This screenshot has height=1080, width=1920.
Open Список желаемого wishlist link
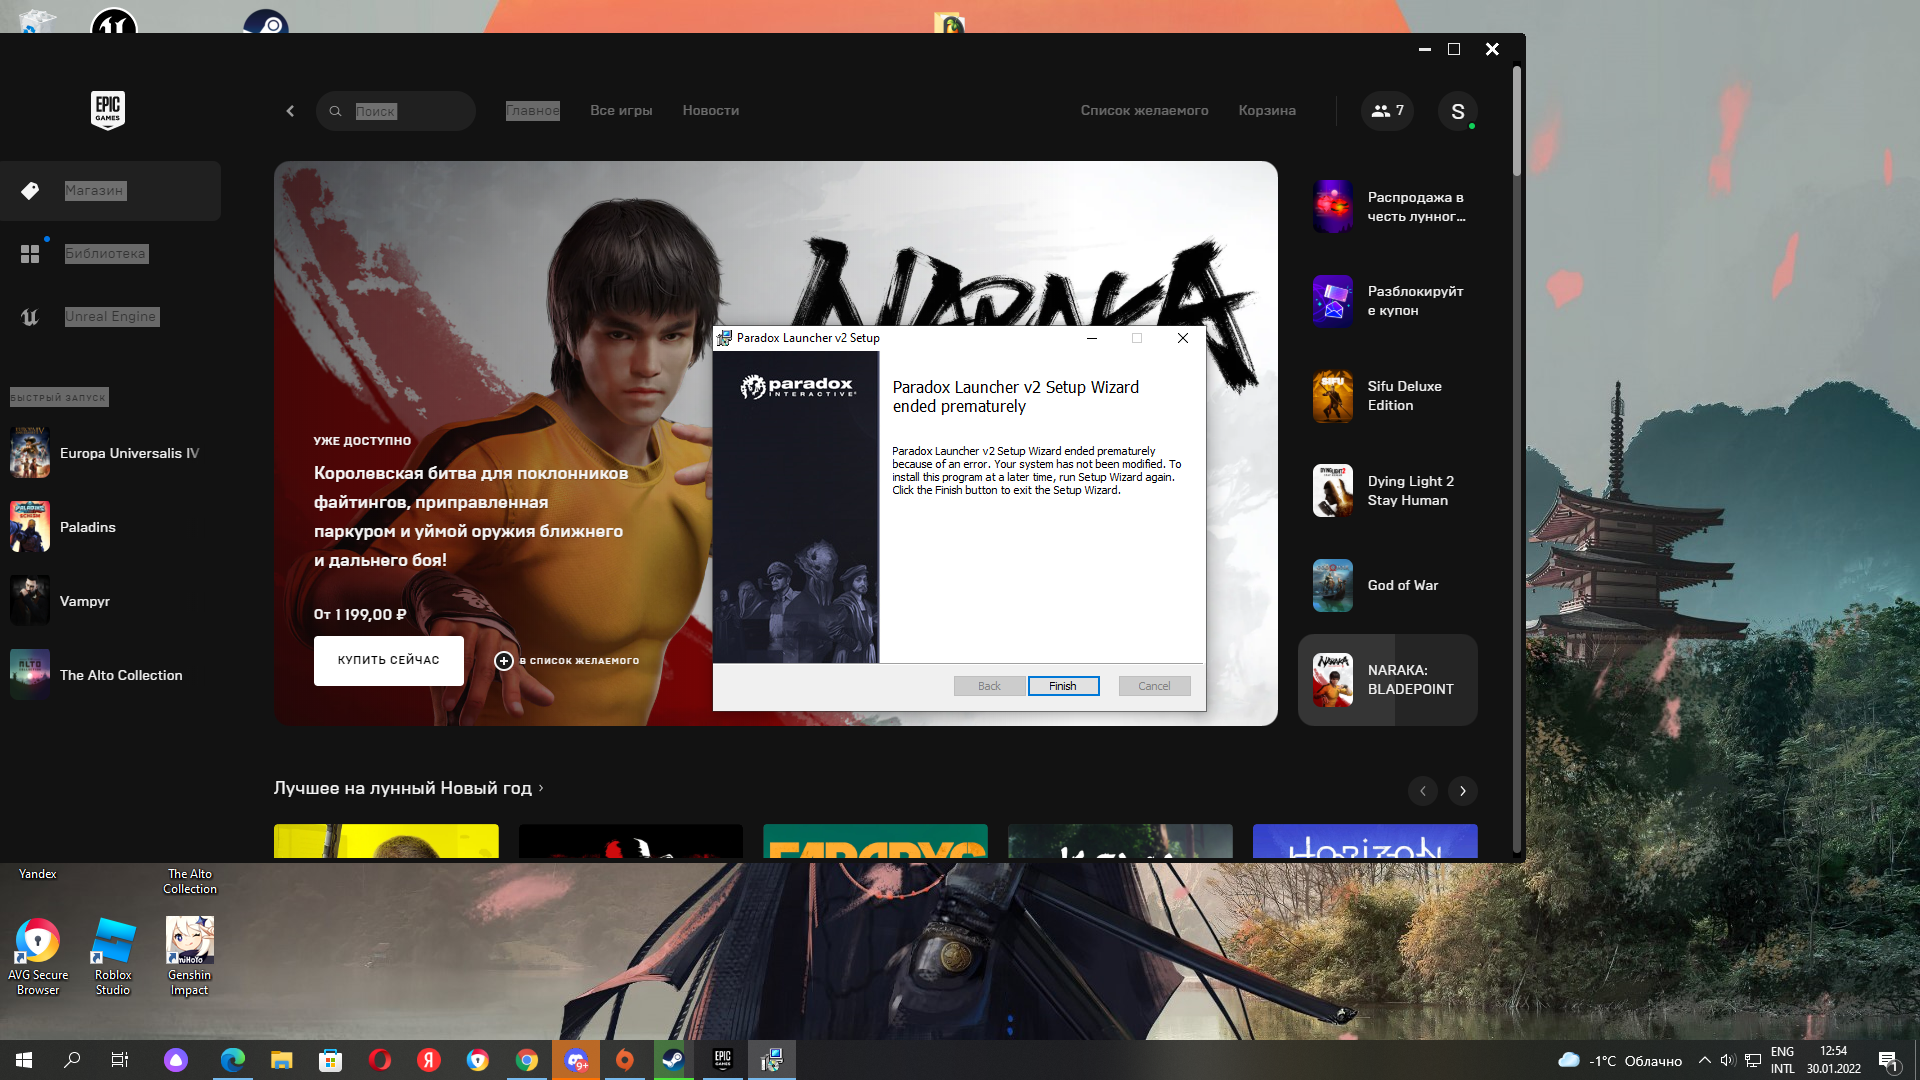1144,111
